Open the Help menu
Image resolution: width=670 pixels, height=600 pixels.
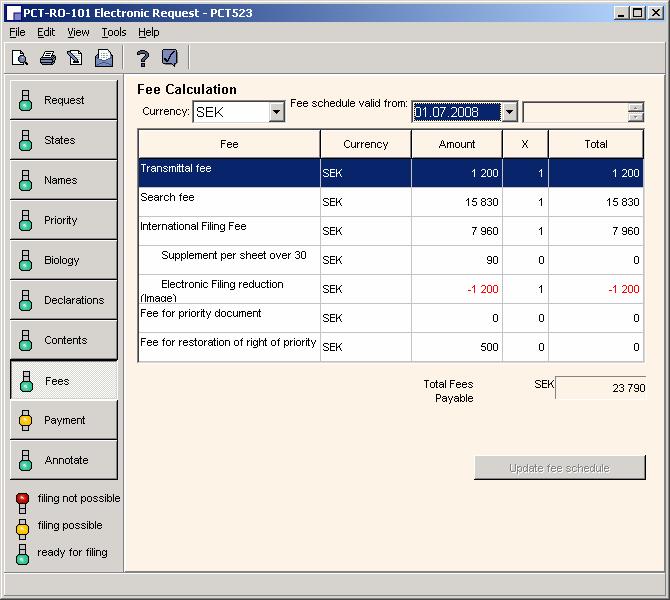pyautogui.click(x=149, y=32)
